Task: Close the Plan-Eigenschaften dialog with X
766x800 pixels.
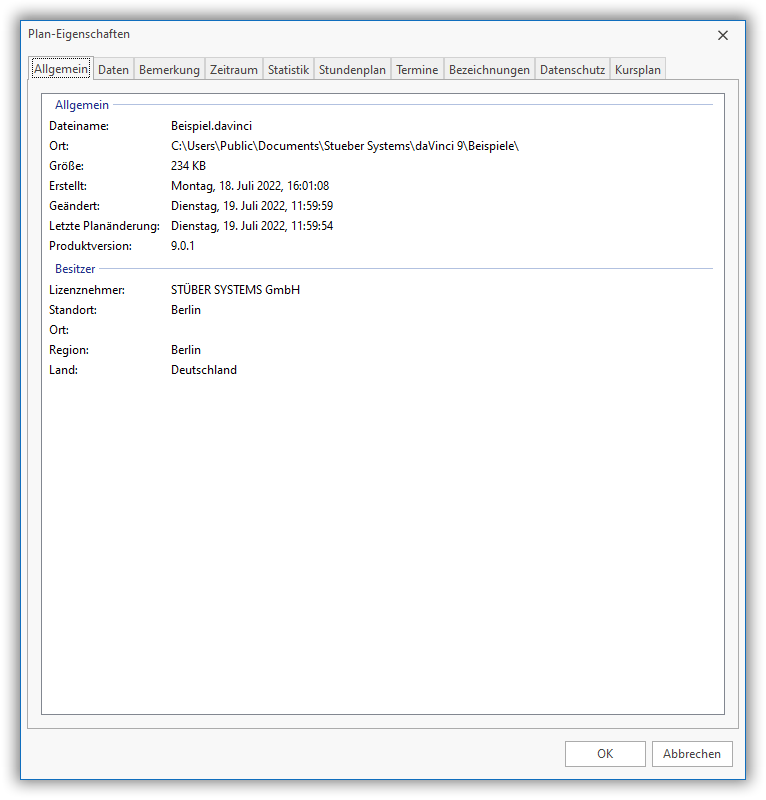Action: [x=723, y=35]
